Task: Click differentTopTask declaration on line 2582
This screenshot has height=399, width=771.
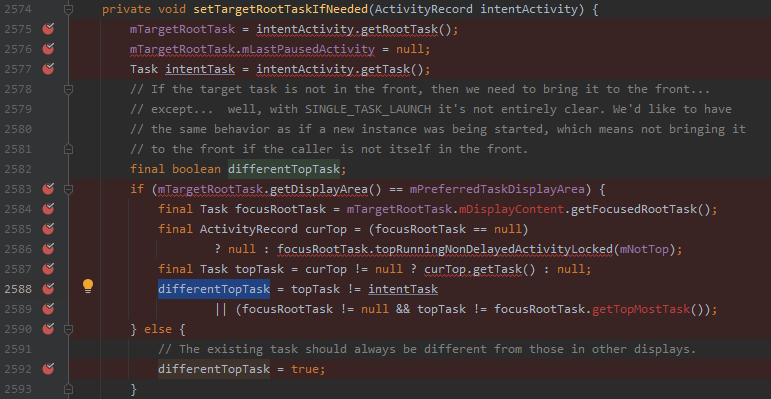Action: coord(284,169)
